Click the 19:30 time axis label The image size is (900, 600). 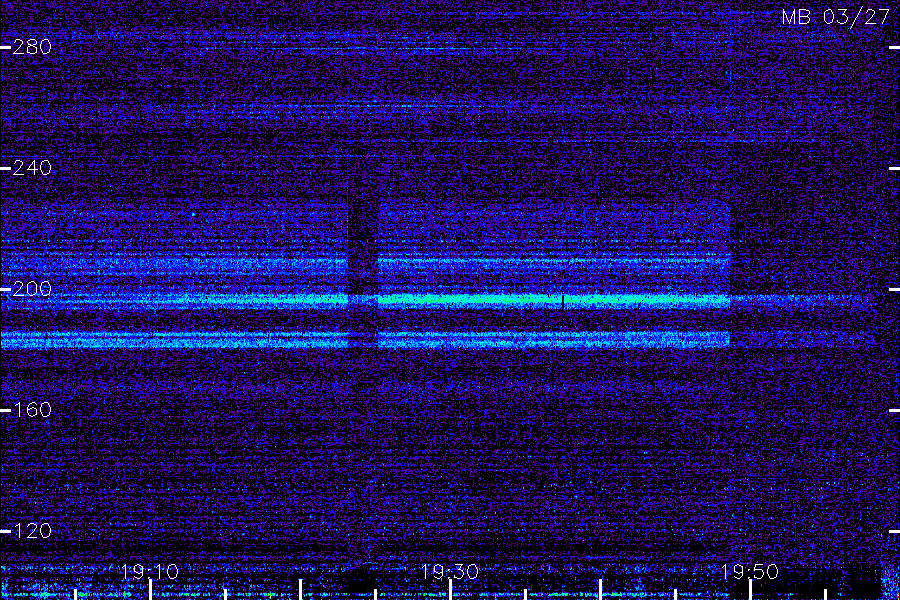(450, 571)
